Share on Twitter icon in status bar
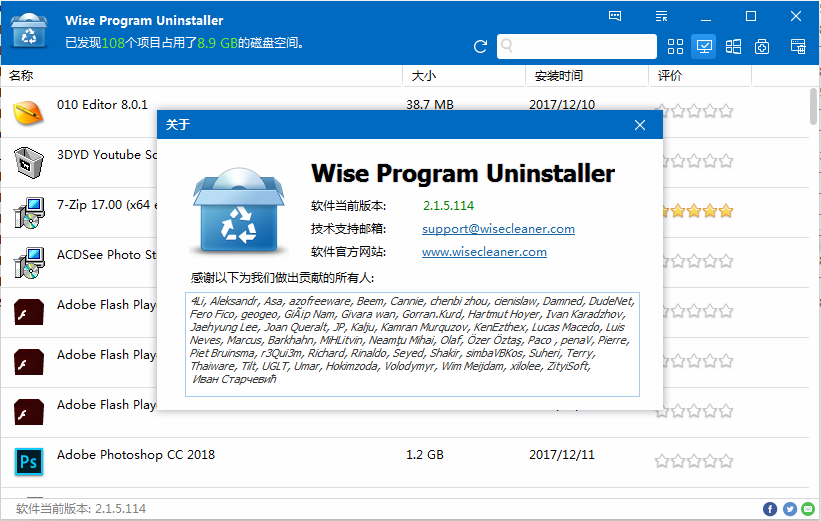Viewport: 821px width, 521px height. point(790,508)
